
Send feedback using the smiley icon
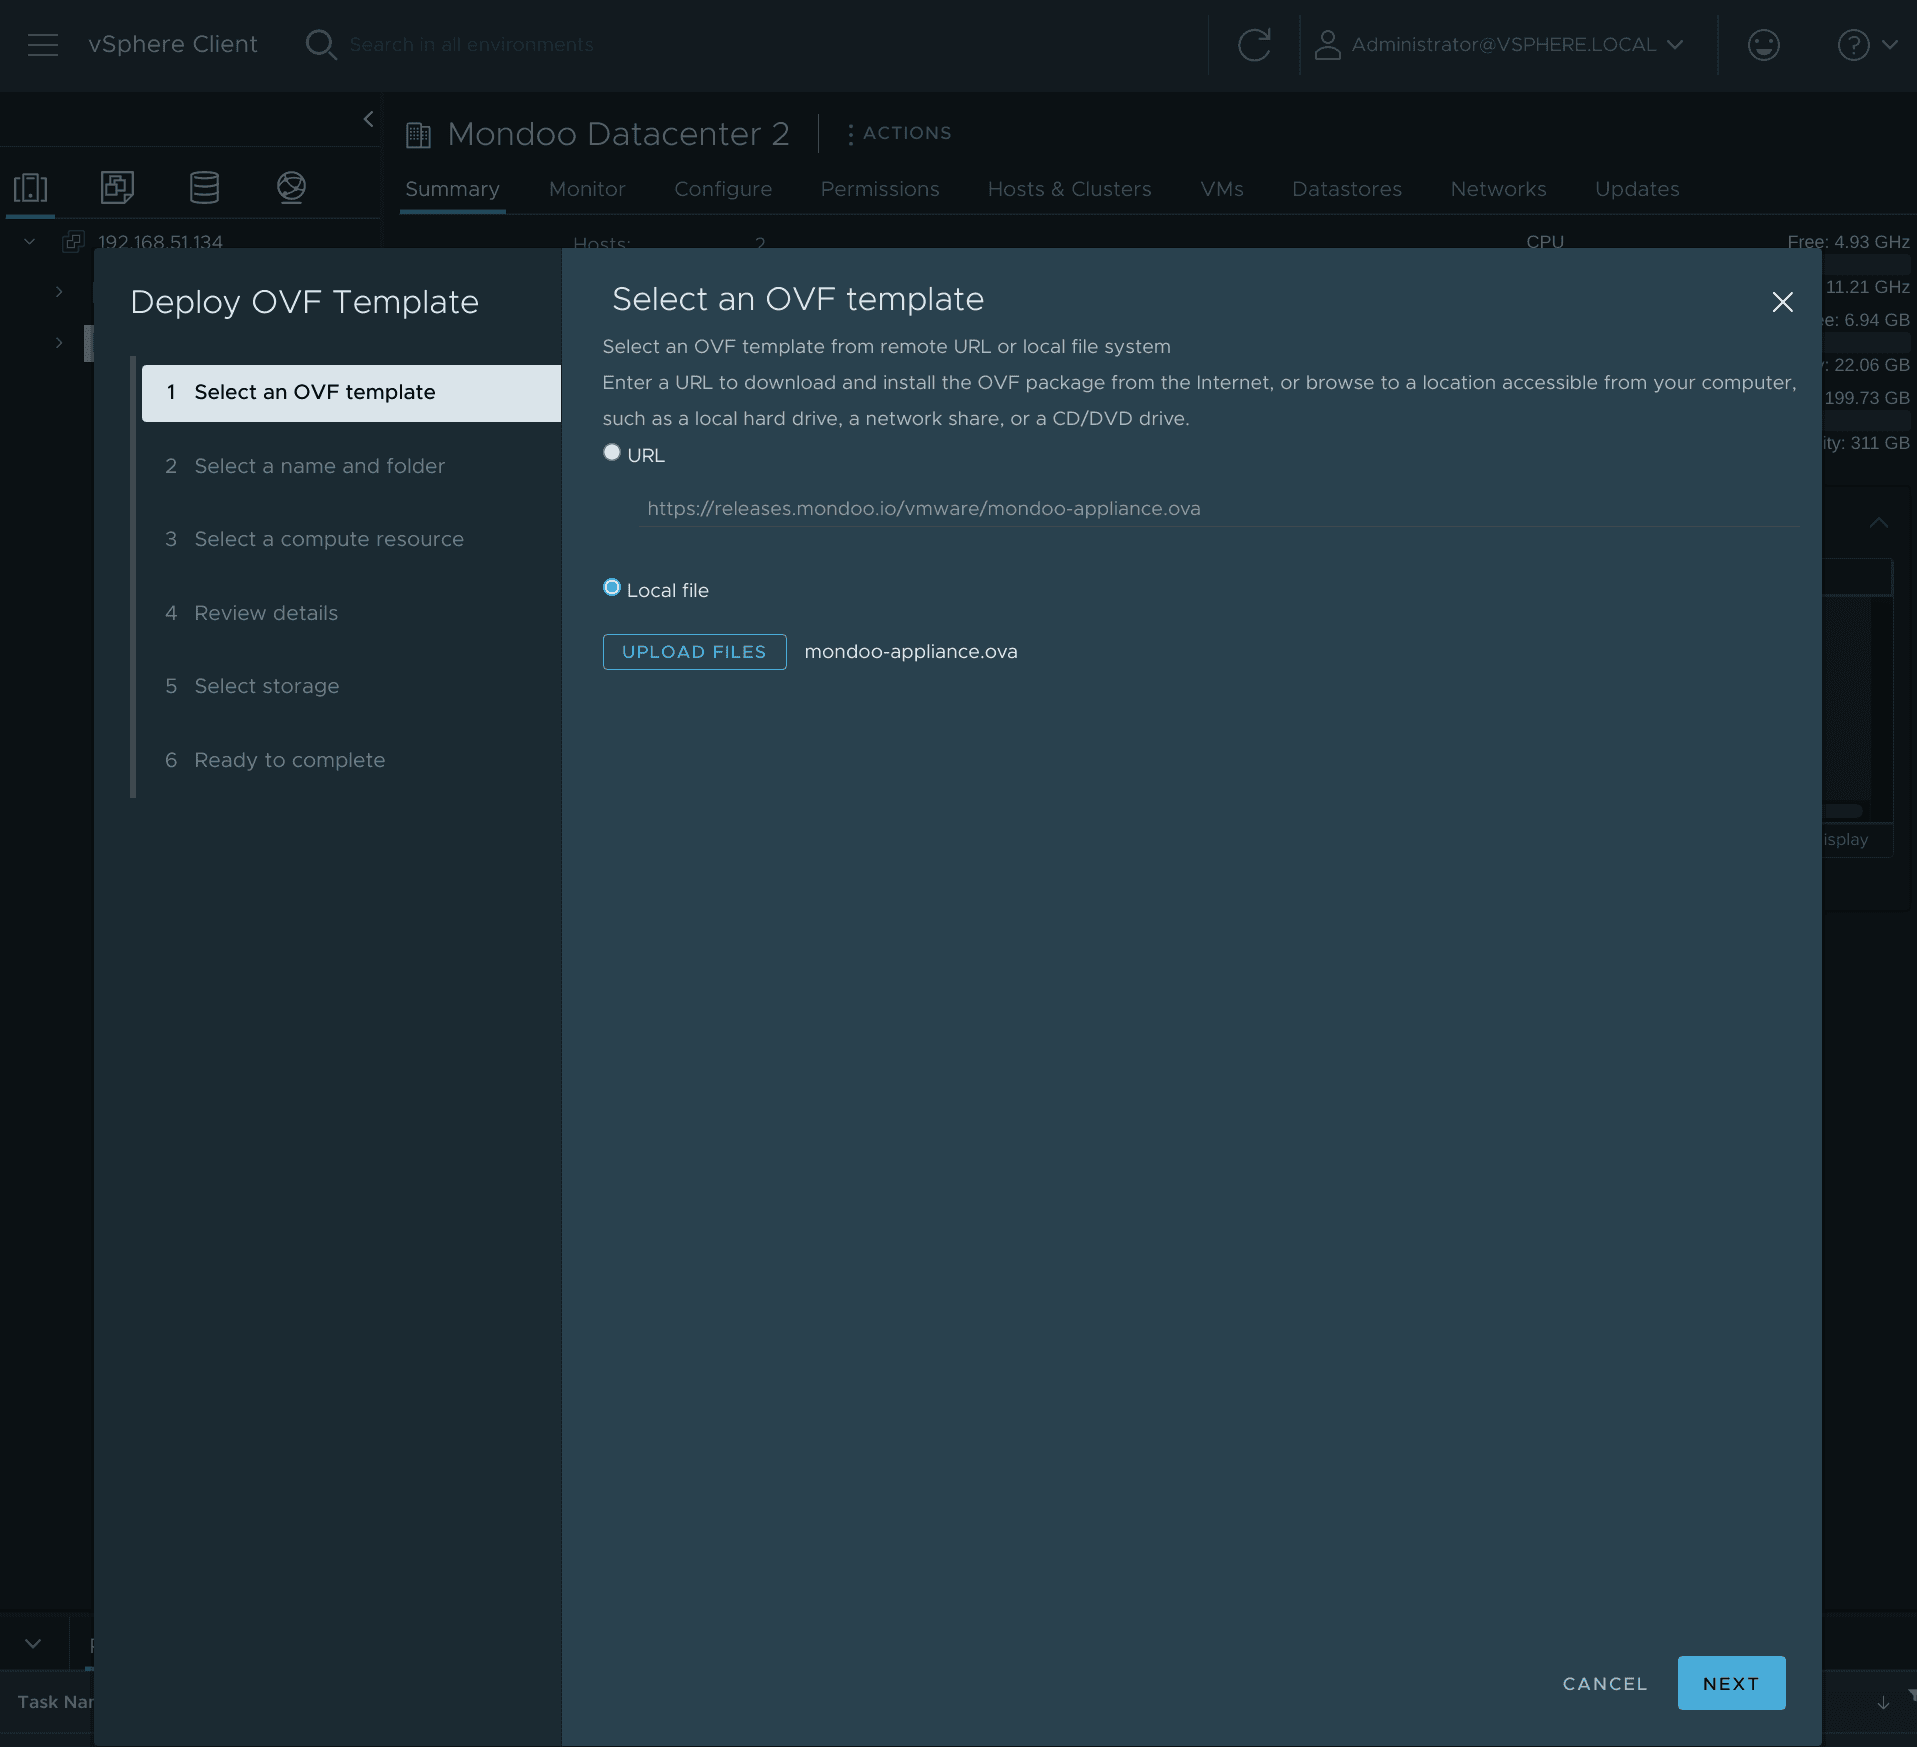(x=1763, y=44)
